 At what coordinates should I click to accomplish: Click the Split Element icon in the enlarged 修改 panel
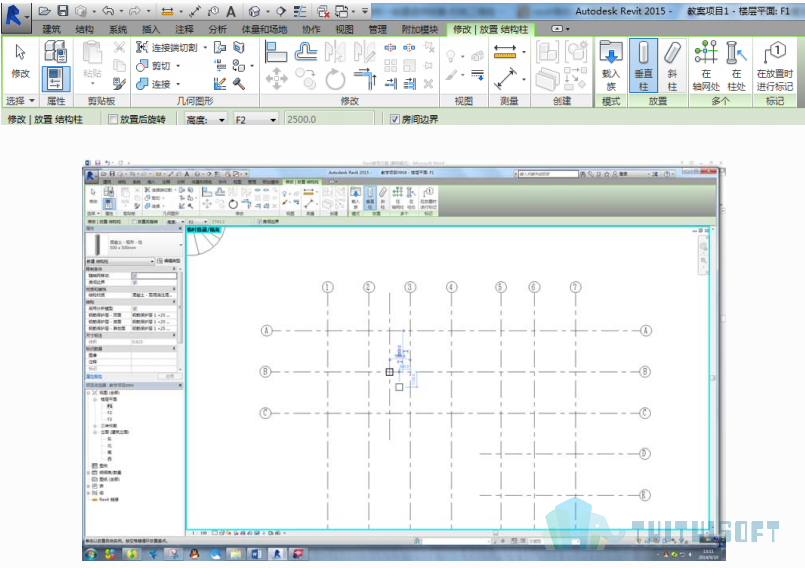point(390,48)
